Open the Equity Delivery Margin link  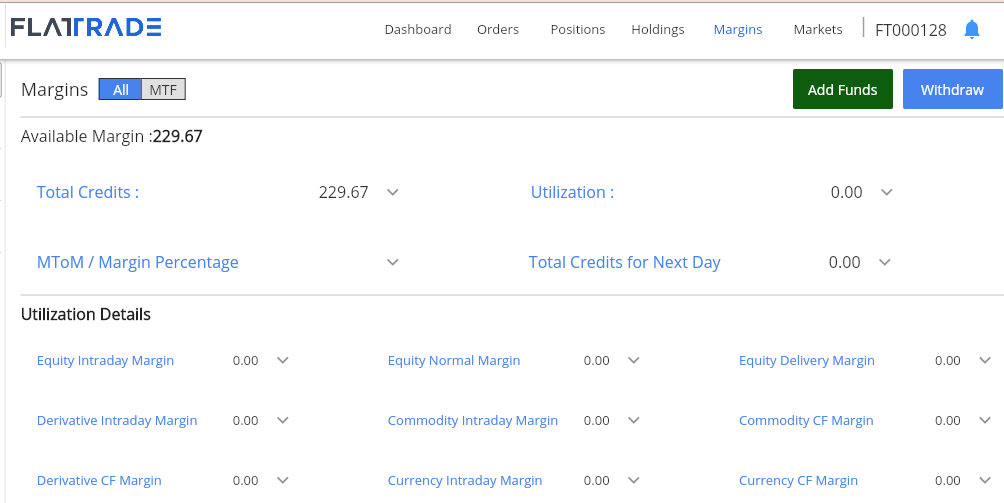(x=806, y=360)
